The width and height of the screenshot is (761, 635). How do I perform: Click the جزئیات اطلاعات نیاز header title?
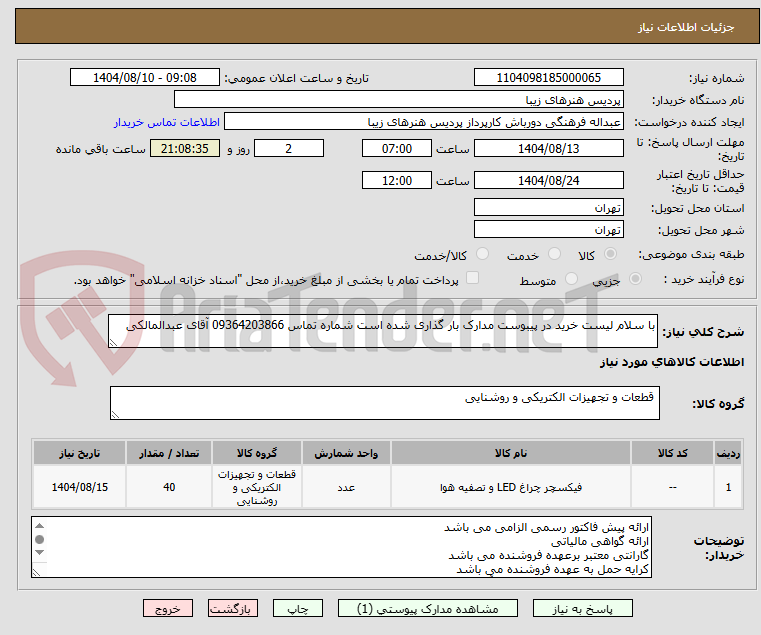tap(686, 27)
